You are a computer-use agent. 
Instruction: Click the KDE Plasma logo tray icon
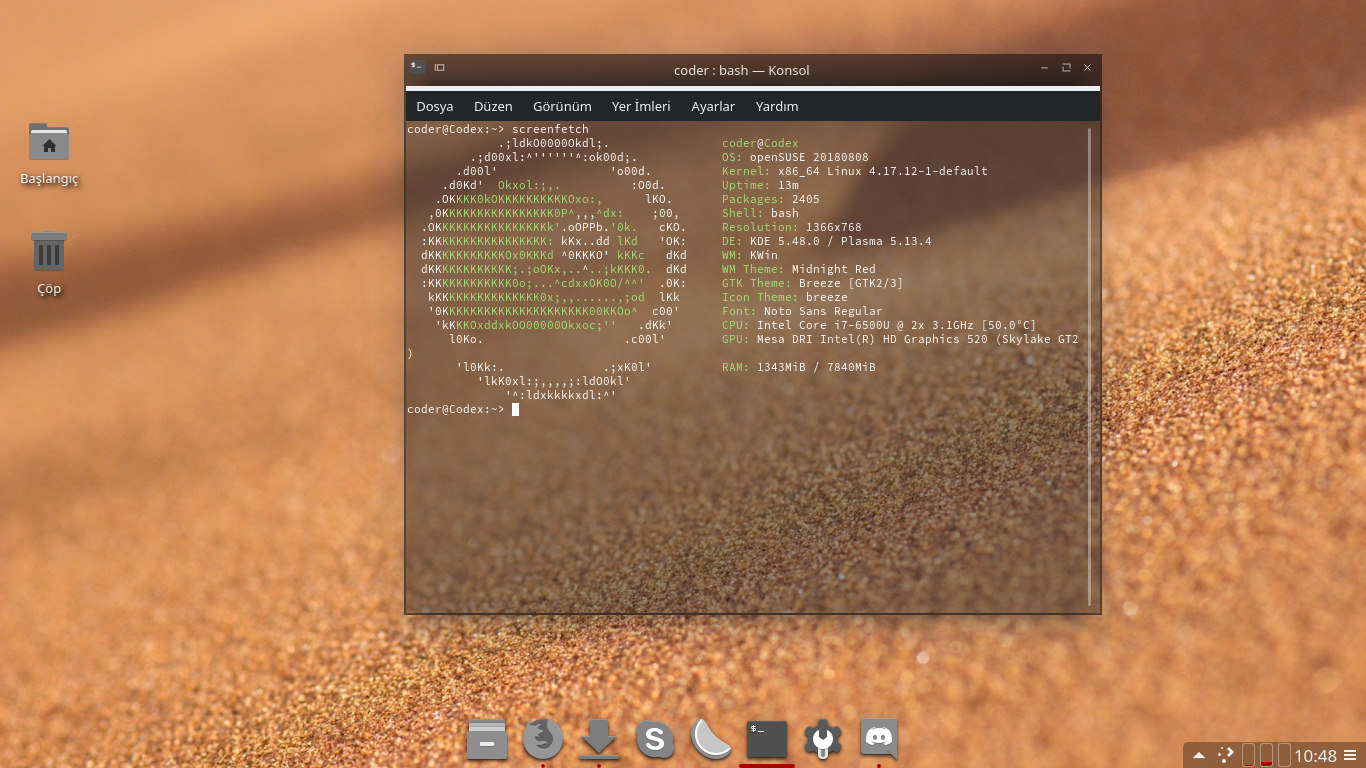pos(1225,755)
